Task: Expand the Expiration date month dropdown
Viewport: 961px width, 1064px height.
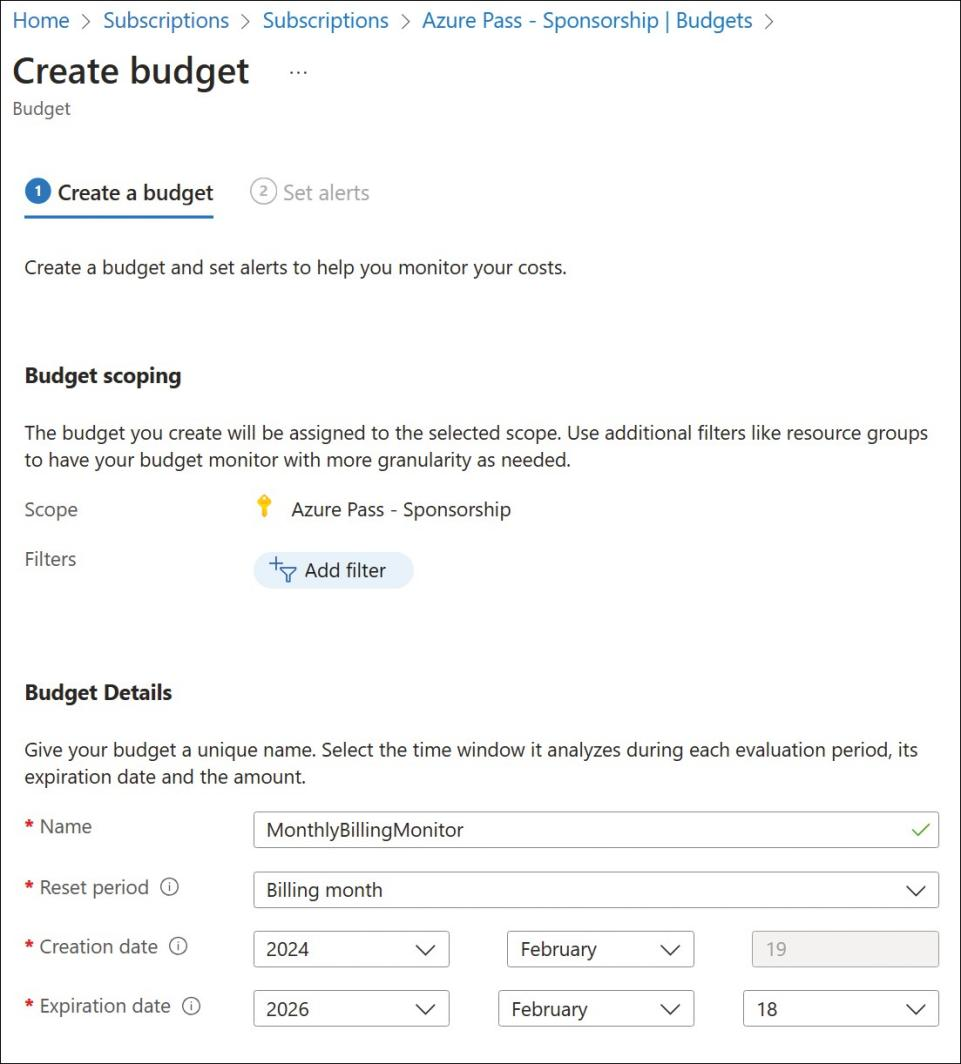Action: coord(596,1008)
